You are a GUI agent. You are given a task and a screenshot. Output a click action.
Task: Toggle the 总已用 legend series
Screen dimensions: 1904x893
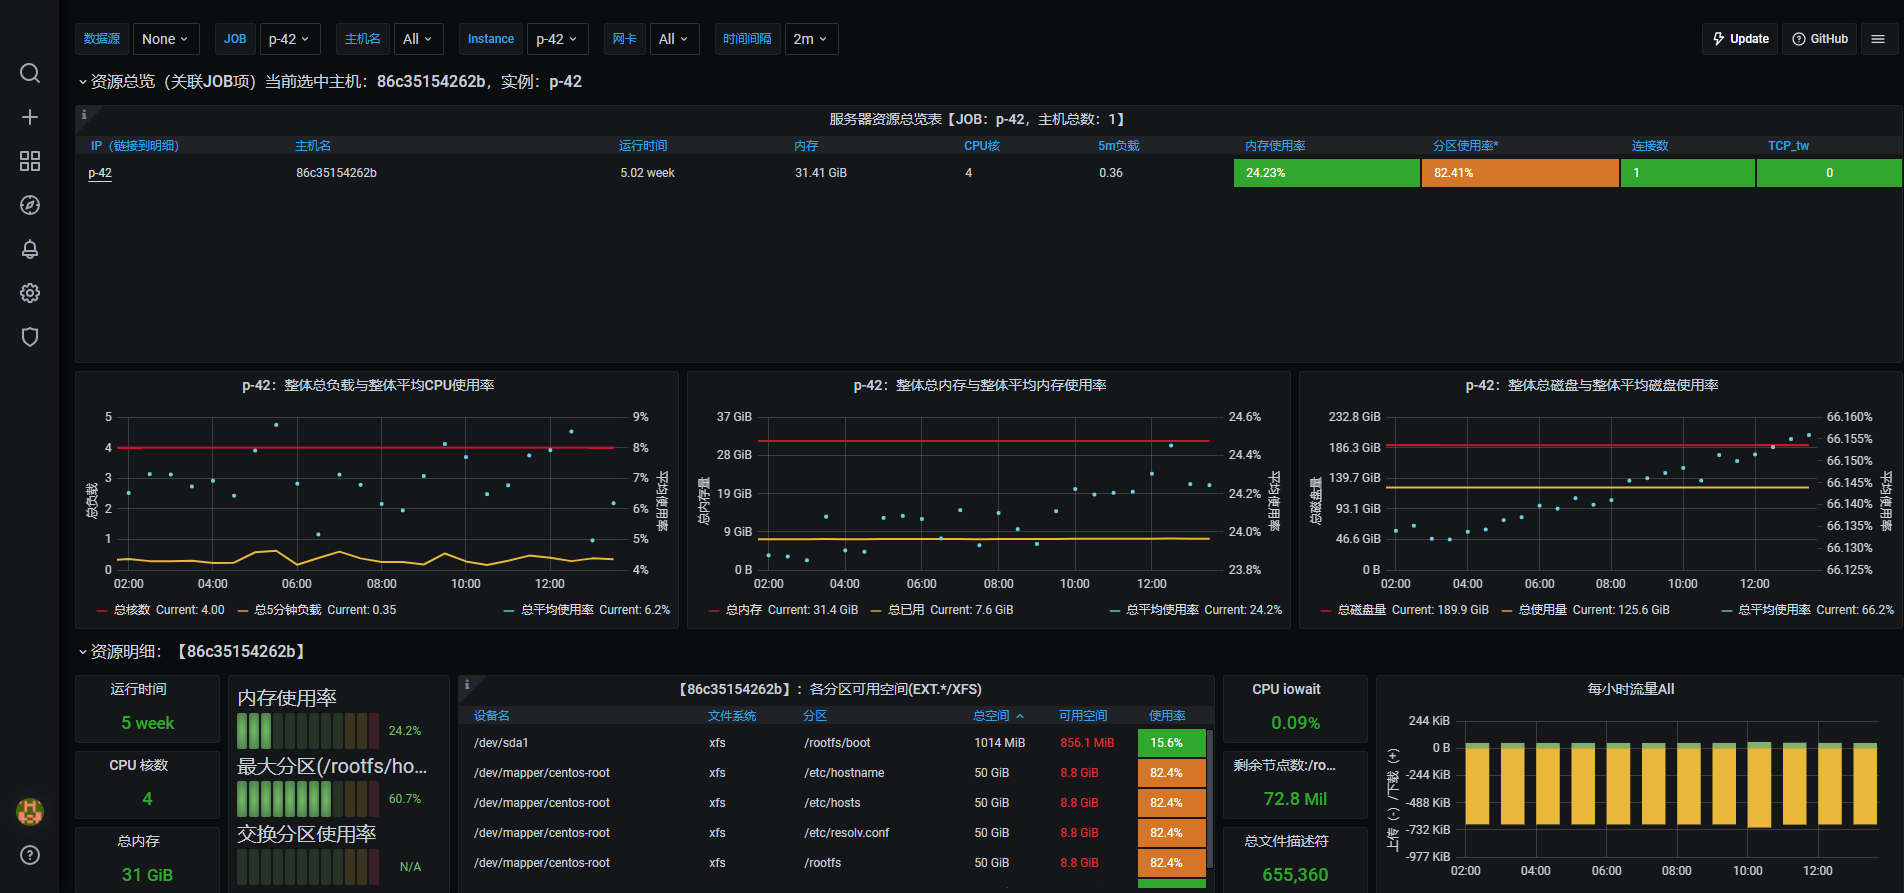point(906,610)
